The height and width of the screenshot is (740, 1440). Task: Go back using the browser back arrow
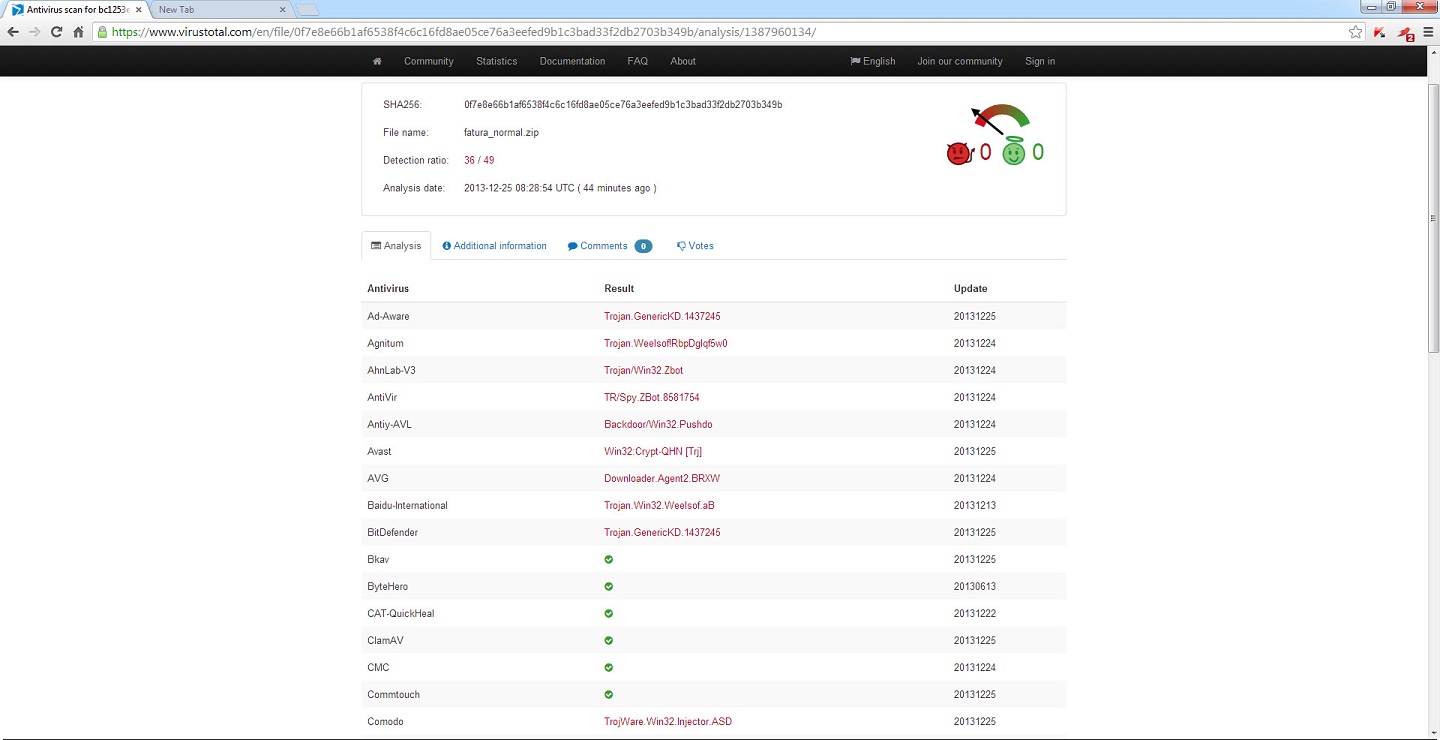13,32
